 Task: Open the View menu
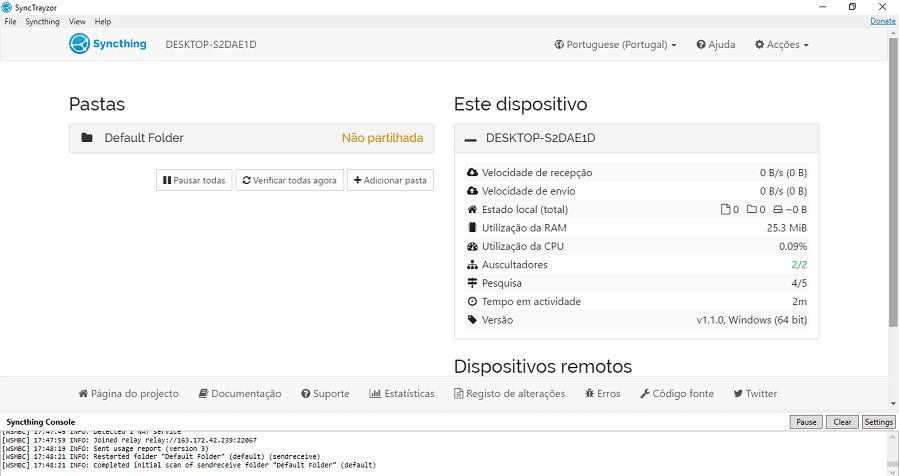coord(77,21)
